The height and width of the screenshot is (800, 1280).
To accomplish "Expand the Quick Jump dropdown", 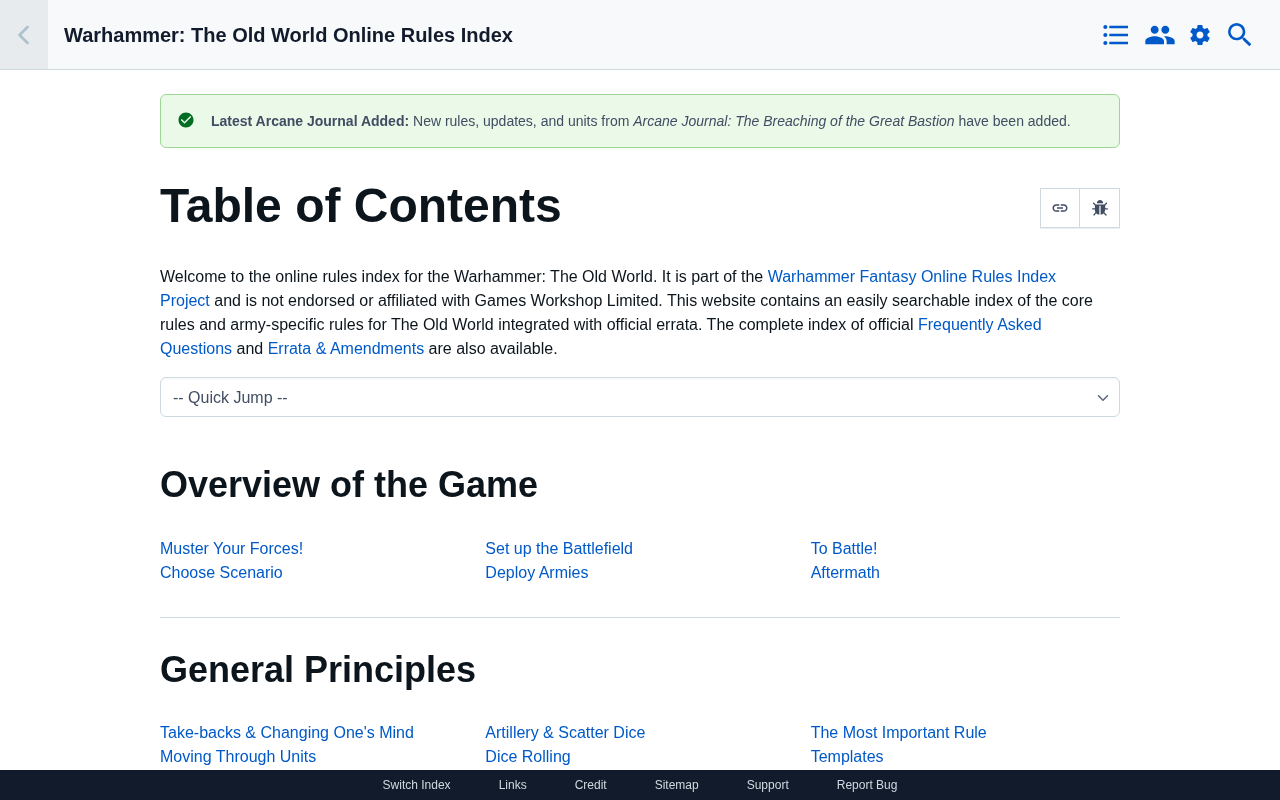I will 640,397.
